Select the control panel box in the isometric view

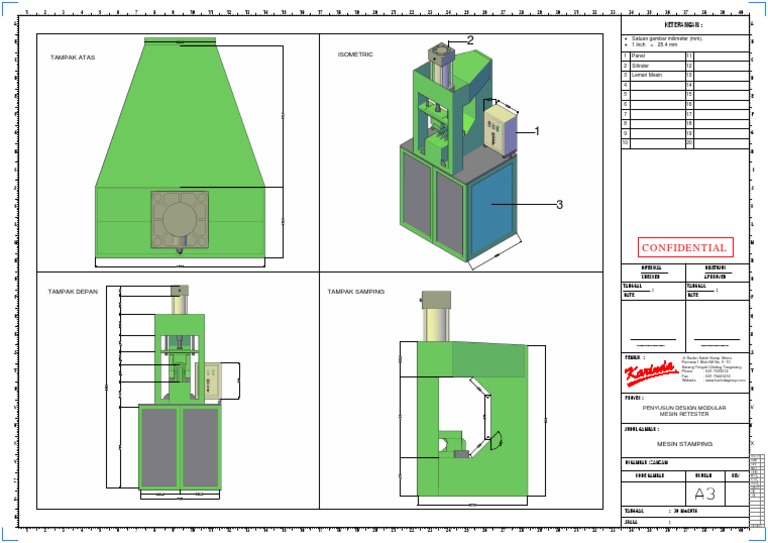pos(501,128)
